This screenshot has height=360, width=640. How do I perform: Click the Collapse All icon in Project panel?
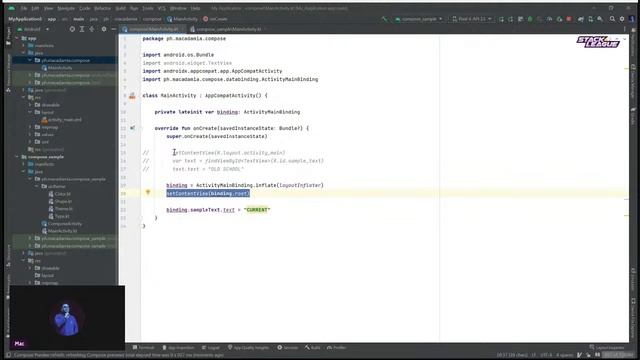92,29
